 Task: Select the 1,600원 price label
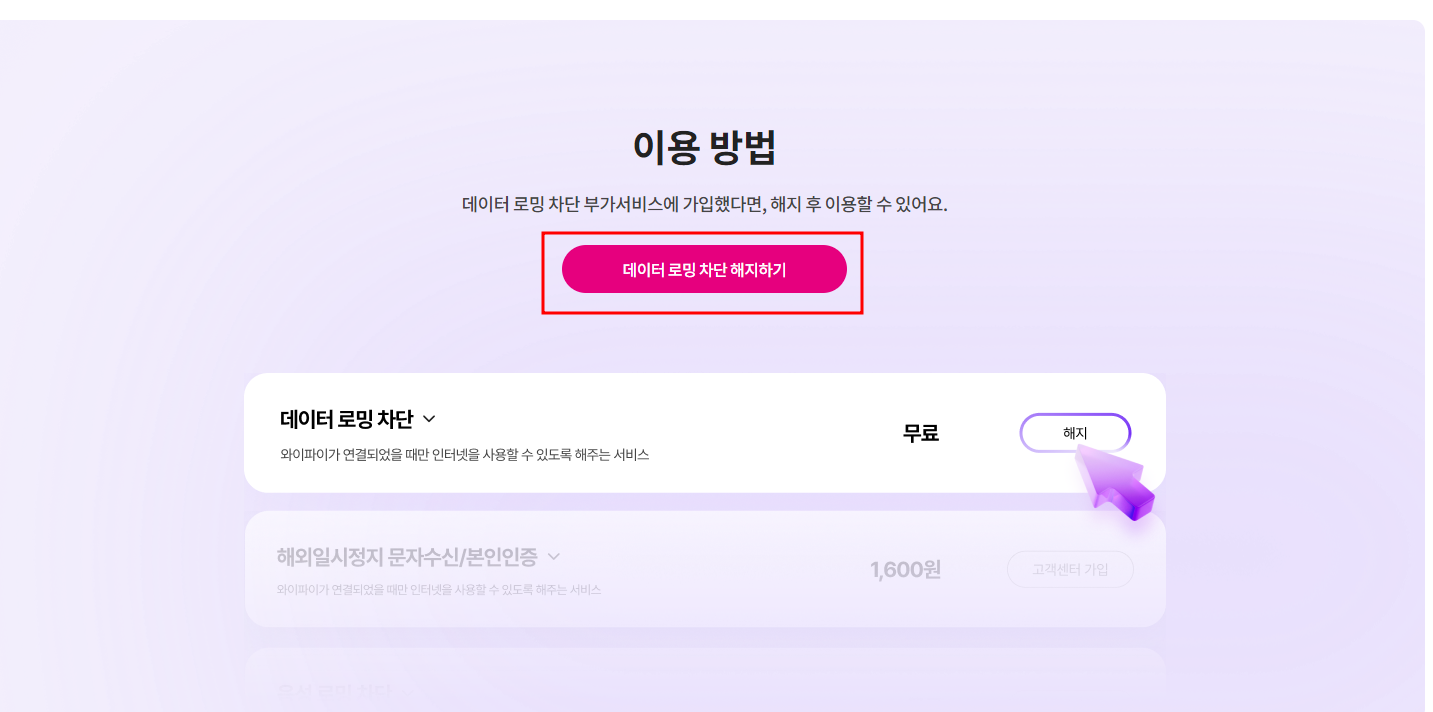[903, 569]
